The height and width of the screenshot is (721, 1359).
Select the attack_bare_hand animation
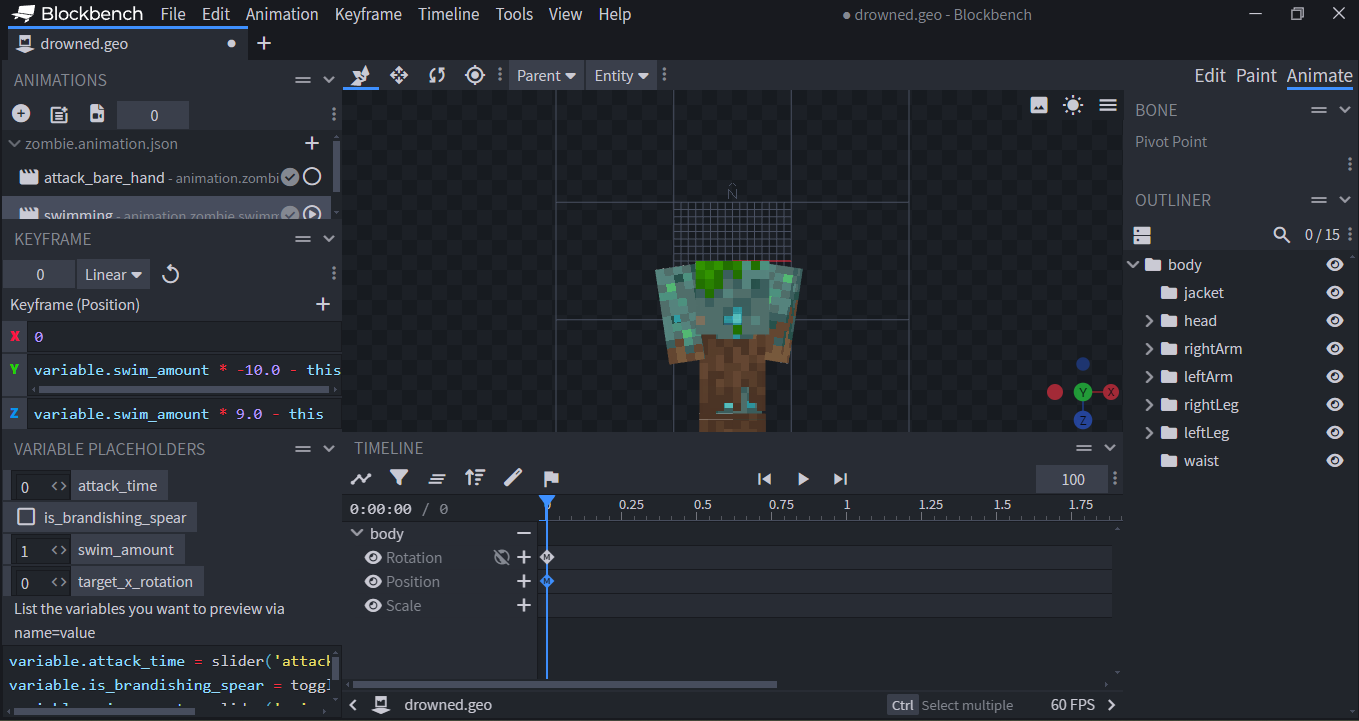pyautogui.click(x=104, y=177)
